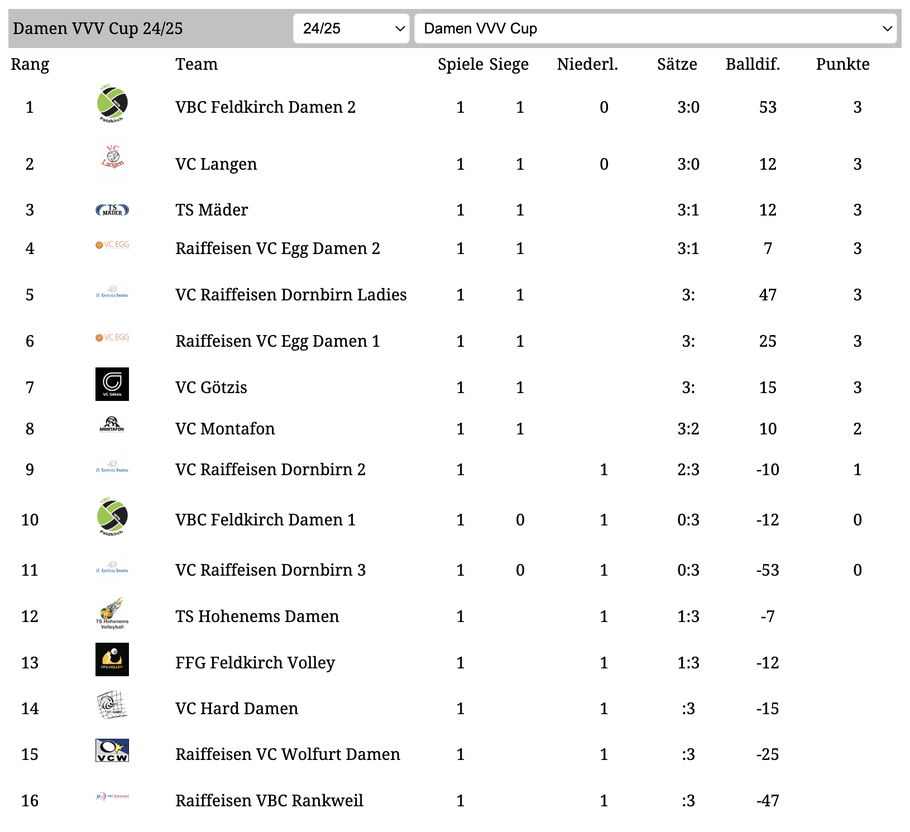Click the VC Langen team logo

[x=113, y=157]
